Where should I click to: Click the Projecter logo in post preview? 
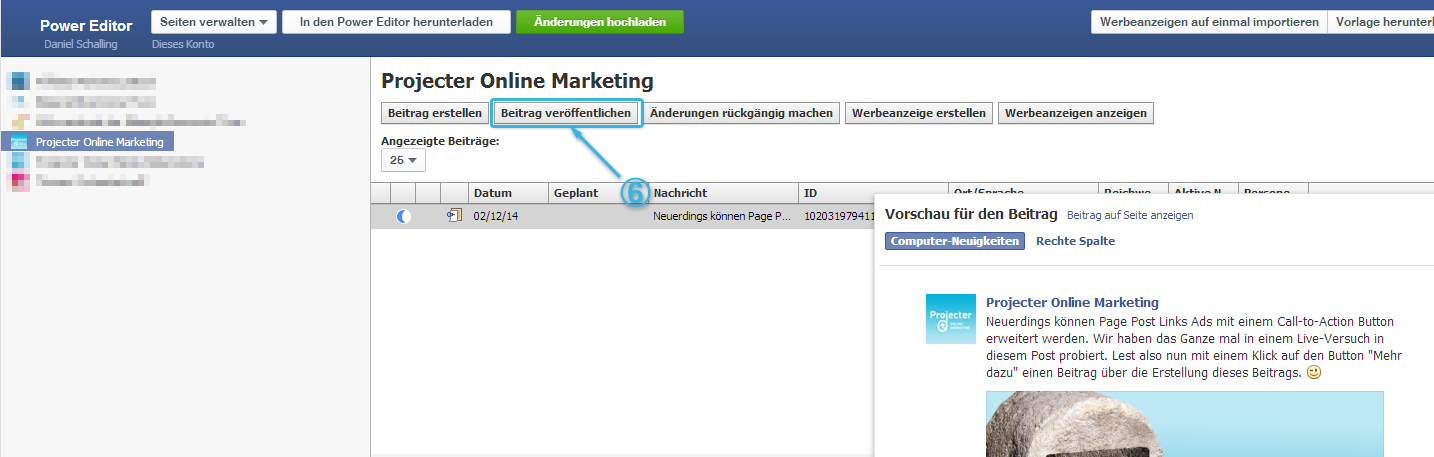coord(950,319)
